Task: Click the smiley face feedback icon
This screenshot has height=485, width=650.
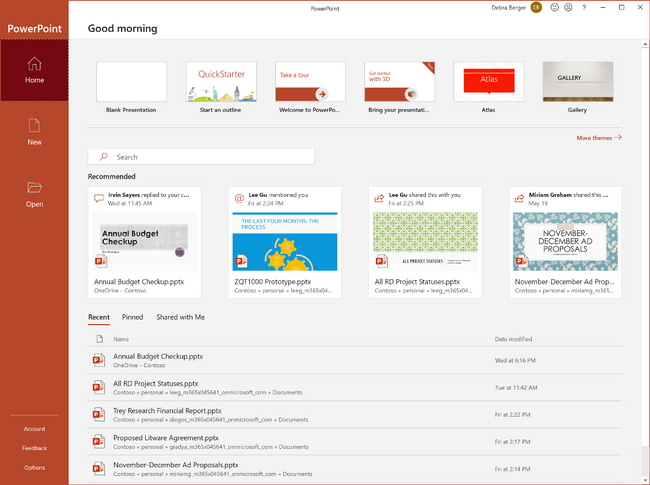Action: [554, 7]
